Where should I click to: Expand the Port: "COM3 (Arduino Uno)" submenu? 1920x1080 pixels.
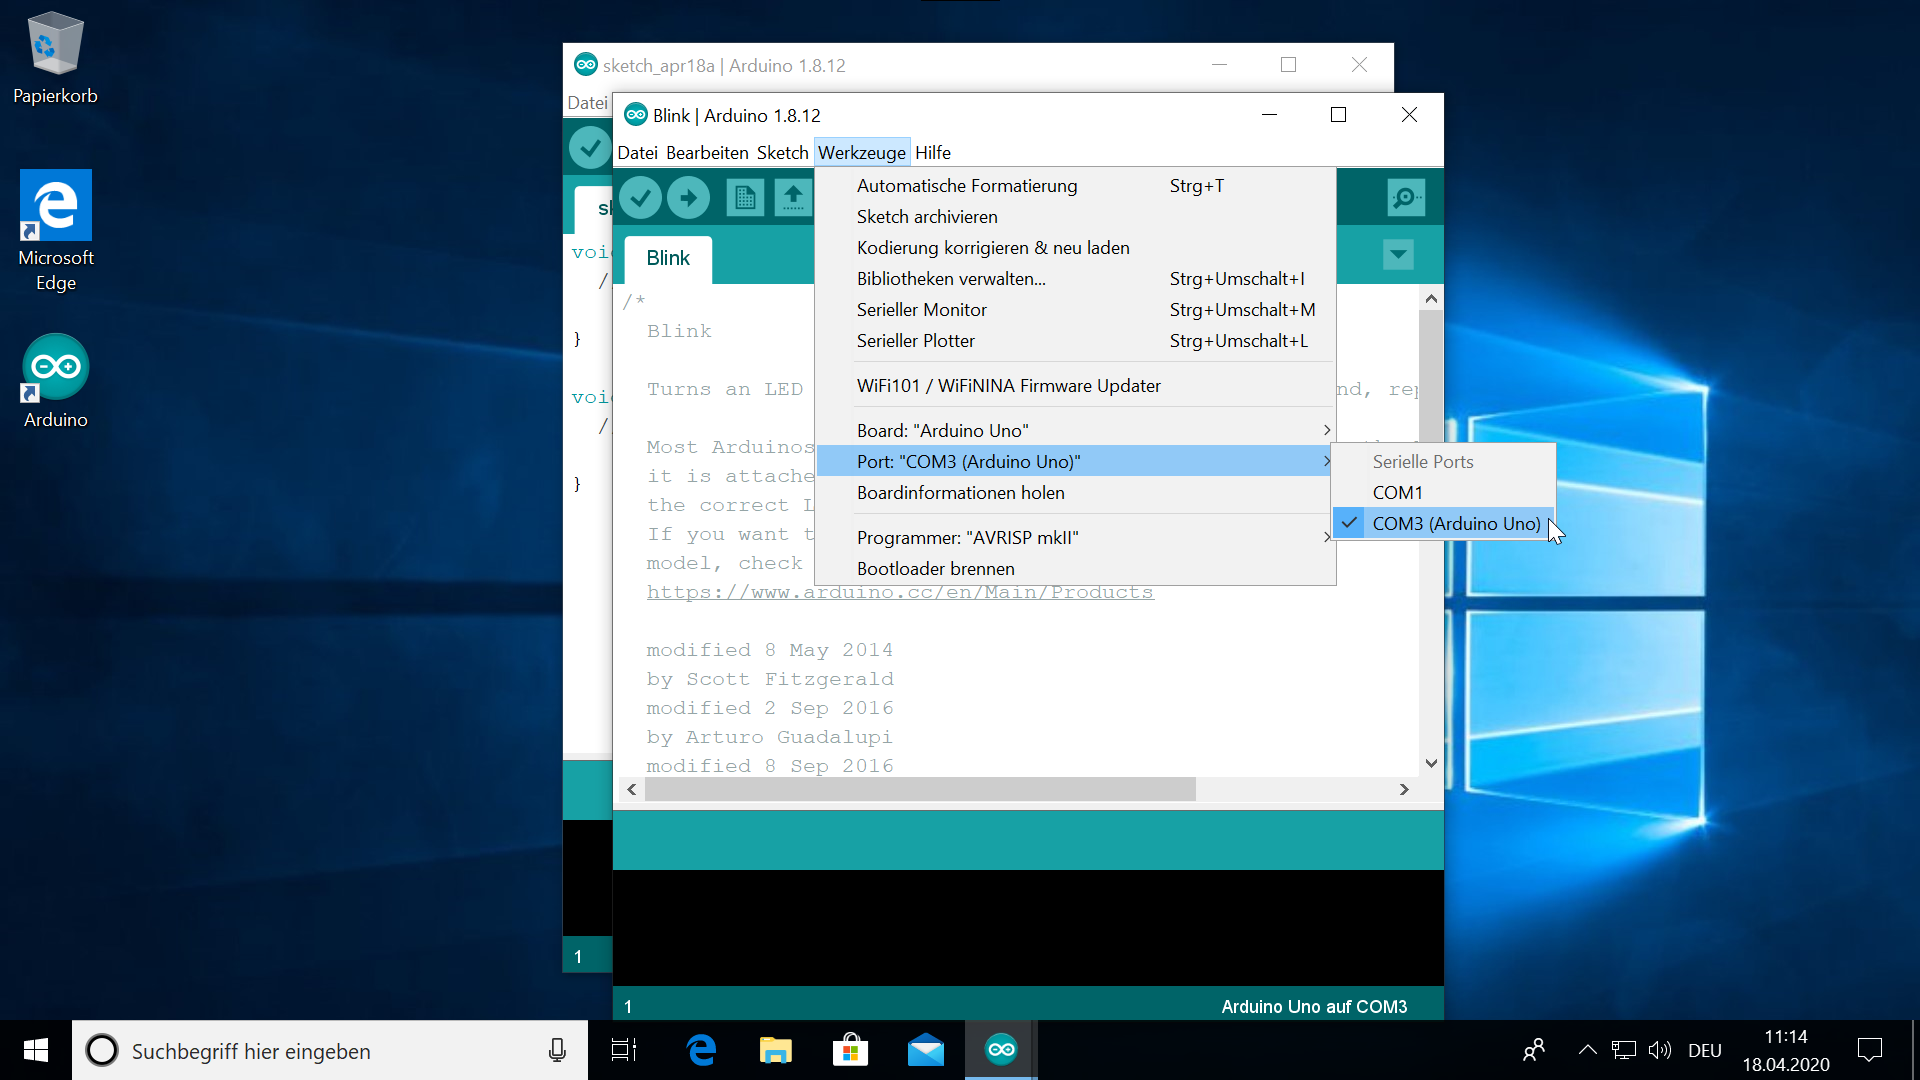pyautogui.click(x=1076, y=462)
